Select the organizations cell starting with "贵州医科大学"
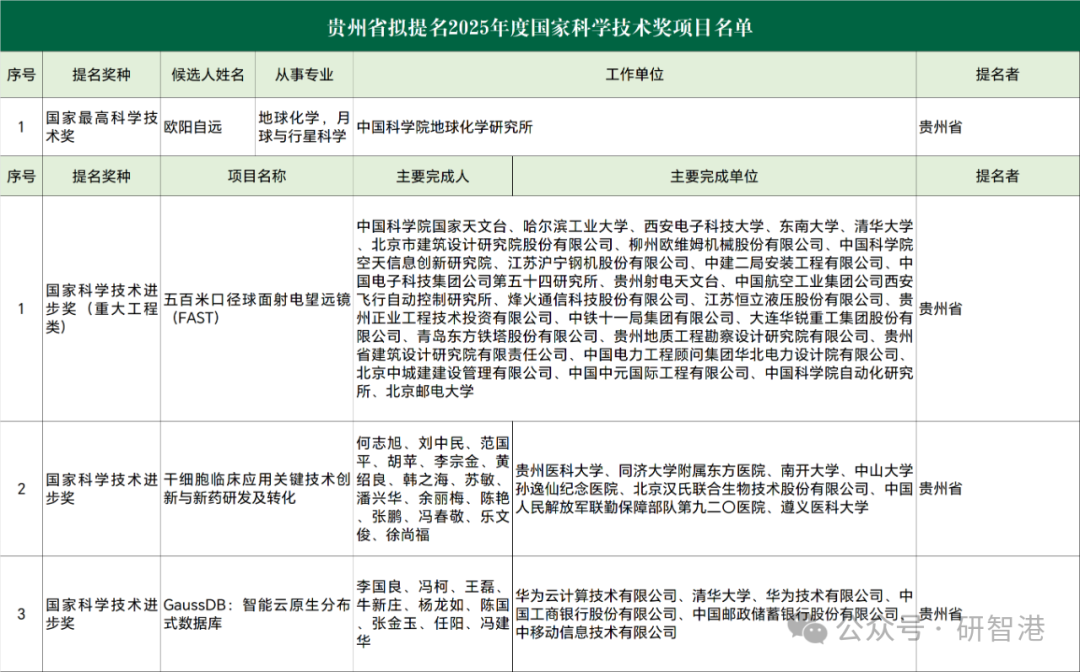This screenshot has height=672, width=1080. click(714, 489)
